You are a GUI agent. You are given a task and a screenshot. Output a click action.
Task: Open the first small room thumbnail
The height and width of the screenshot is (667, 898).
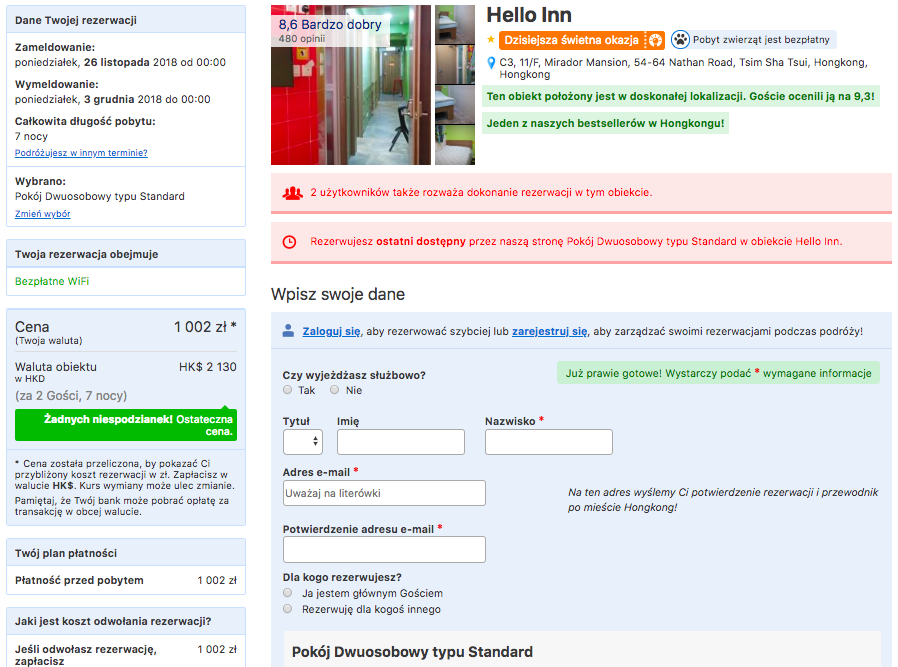pyautogui.click(x=455, y=24)
